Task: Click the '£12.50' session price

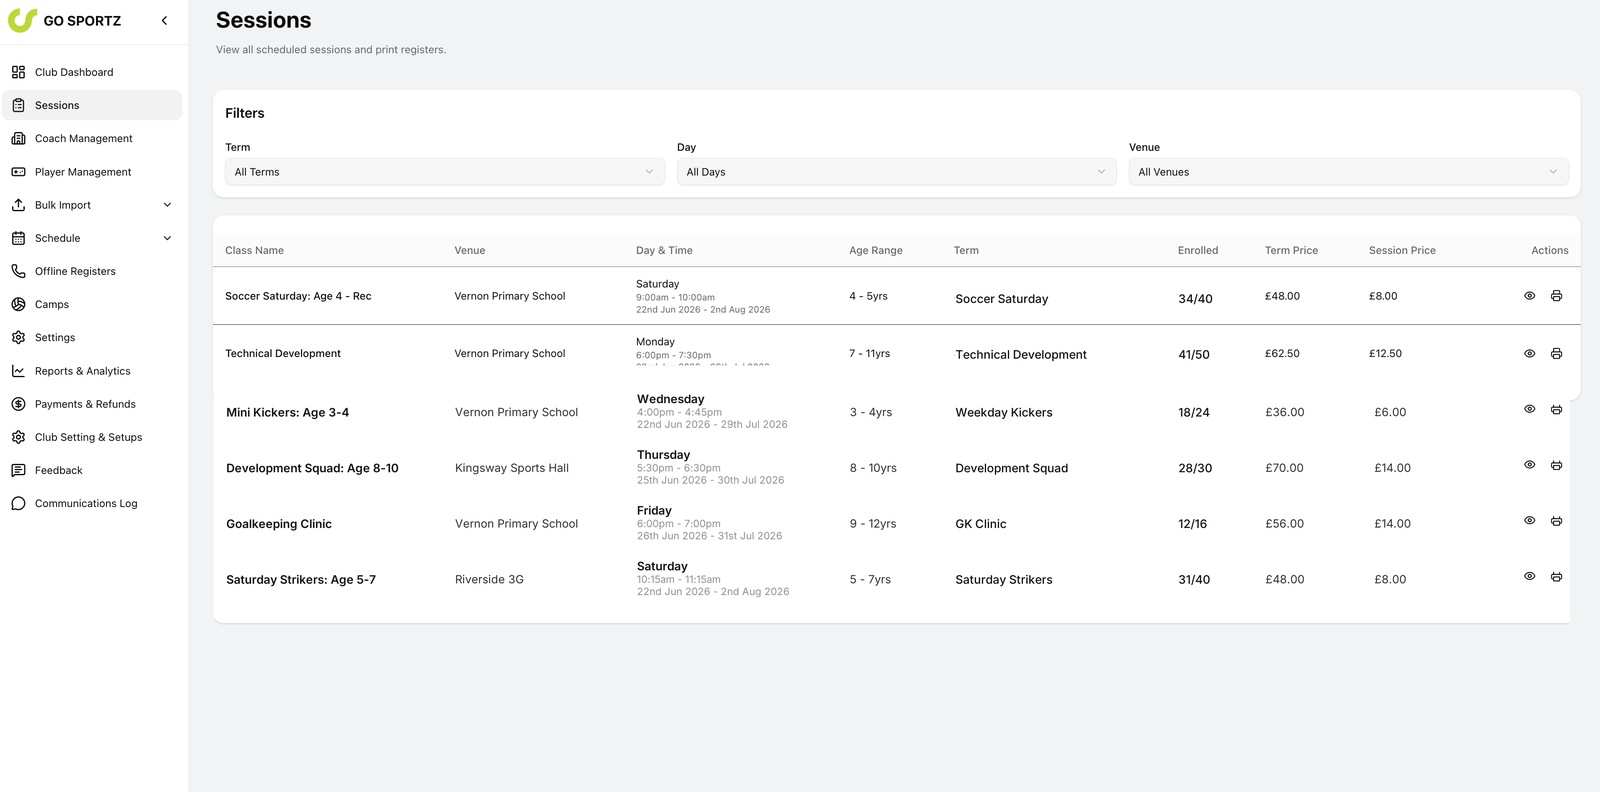Action: [x=1385, y=353]
